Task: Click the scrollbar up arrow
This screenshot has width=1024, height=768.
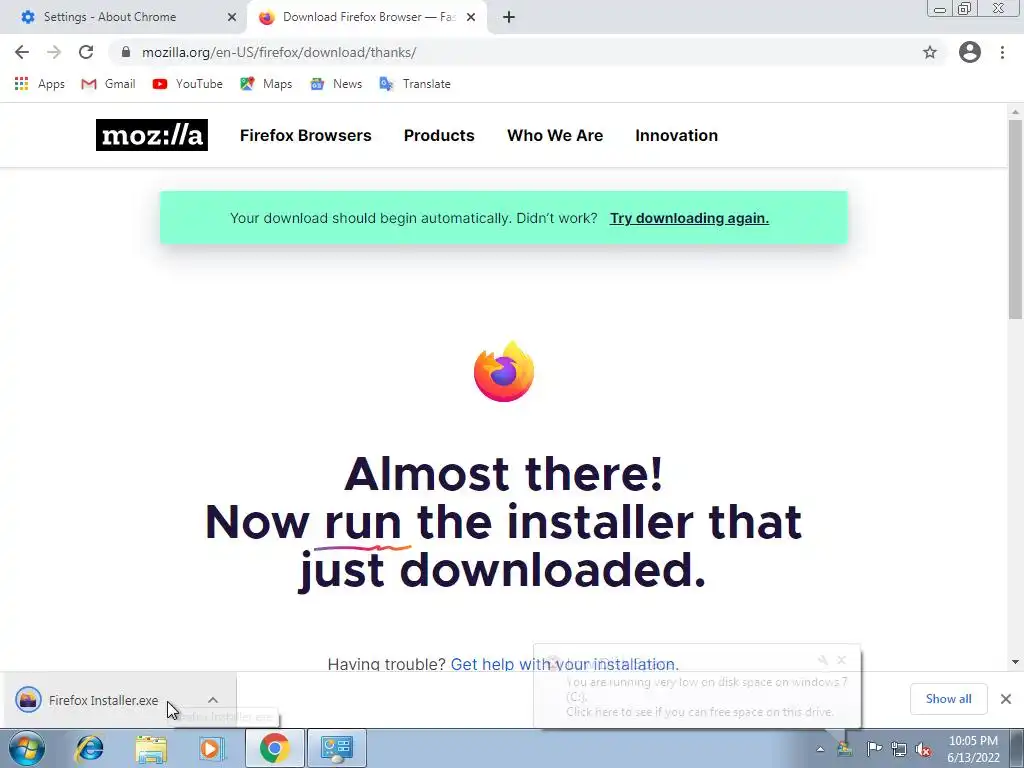Action: (x=1015, y=112)
